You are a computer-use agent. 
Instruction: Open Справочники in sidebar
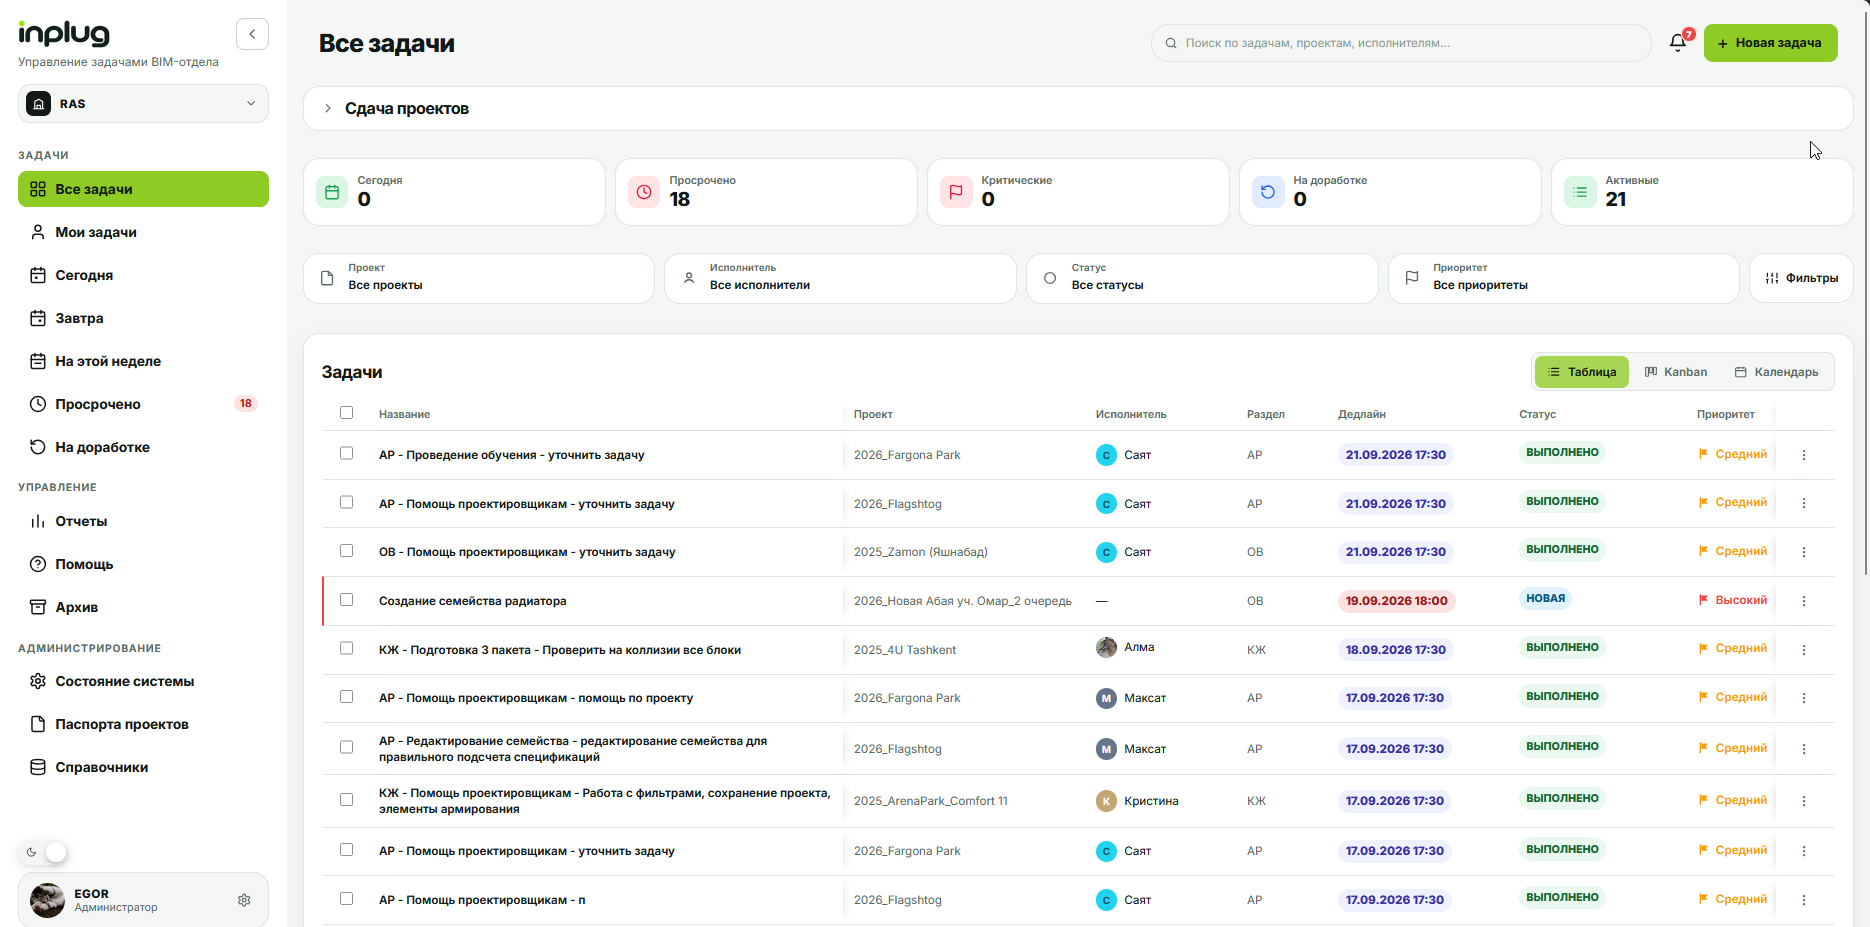(143, 767)
